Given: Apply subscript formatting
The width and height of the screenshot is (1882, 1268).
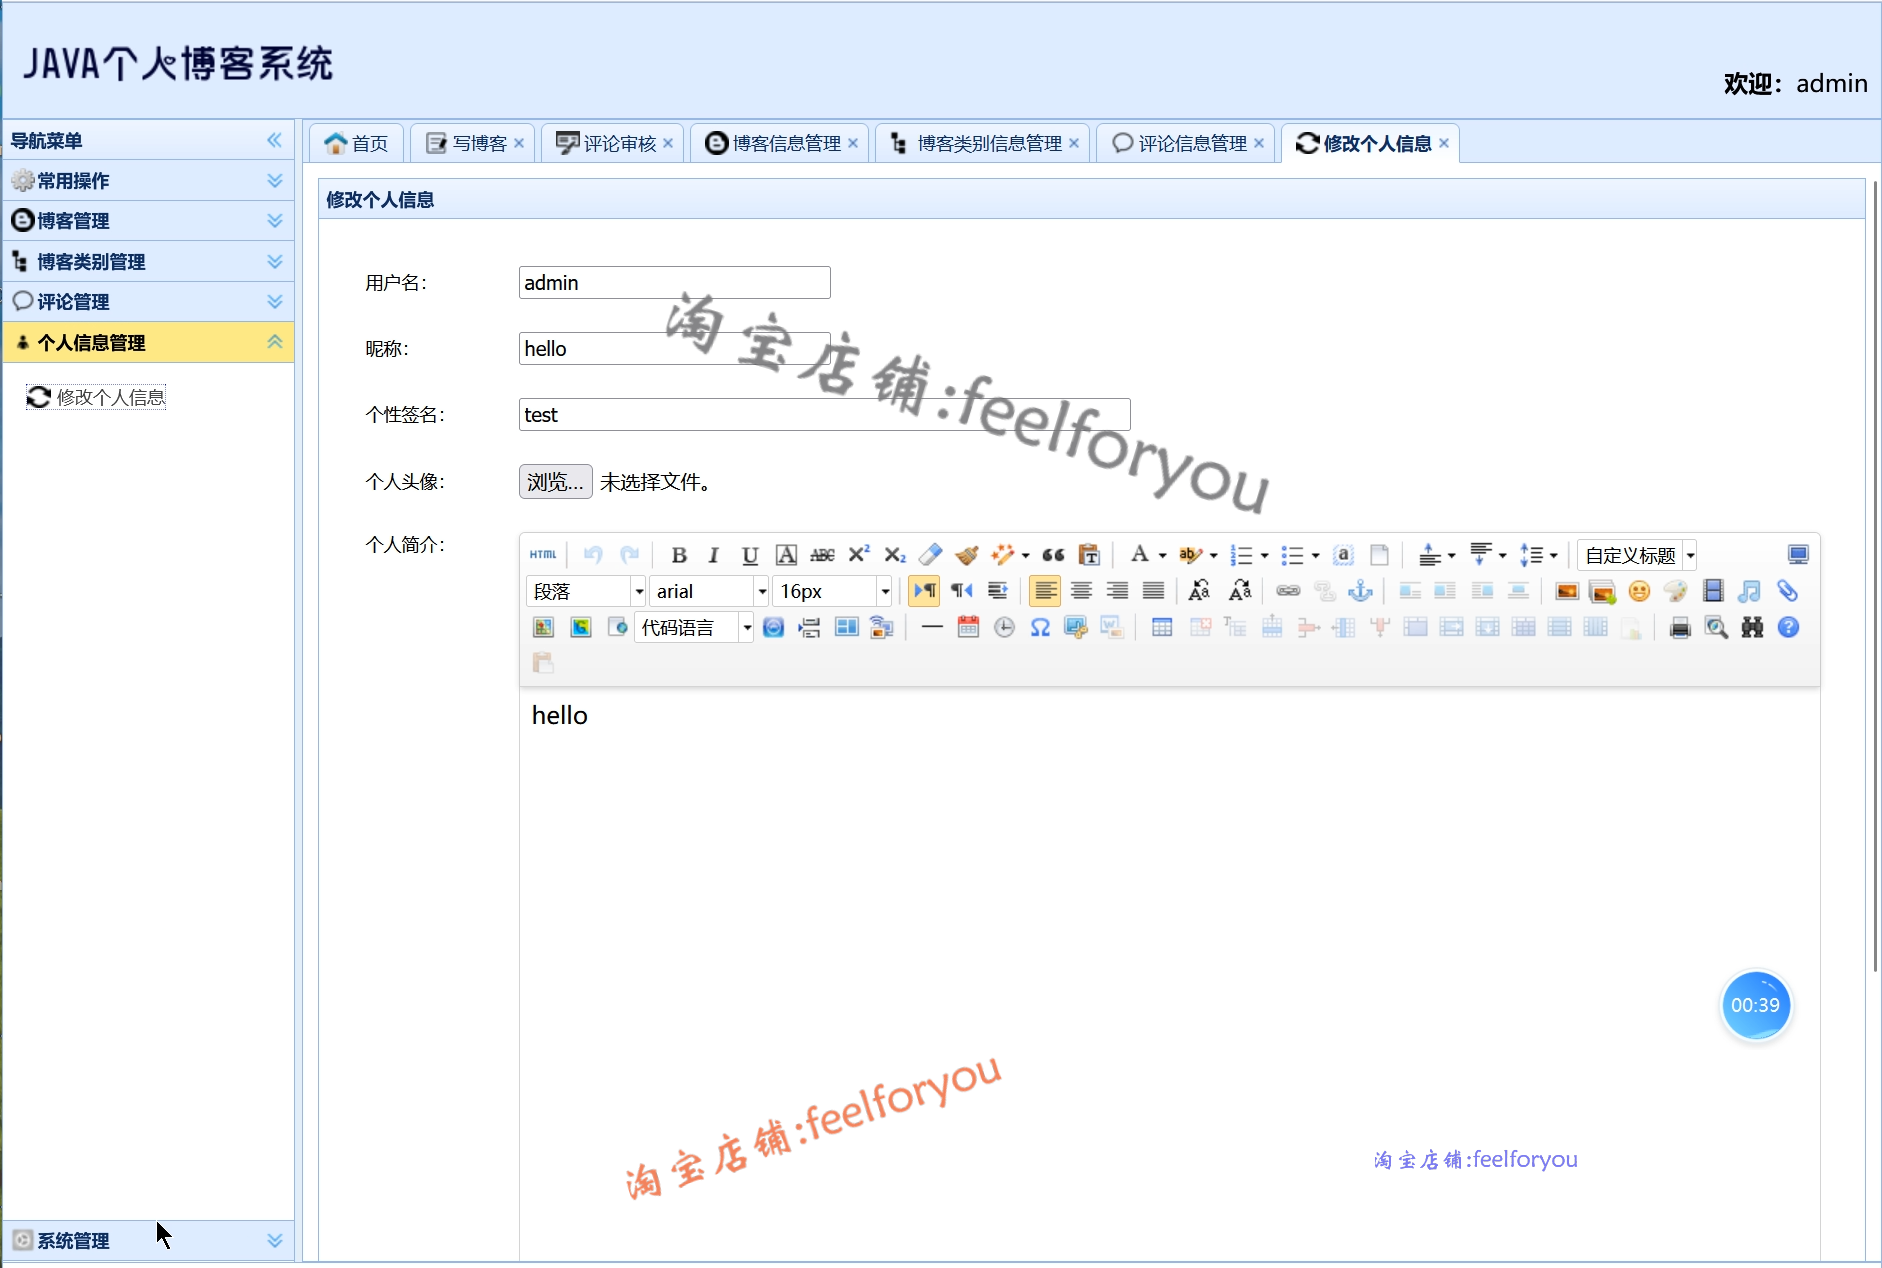Looking at the screenshot, I should click(895, 555).
